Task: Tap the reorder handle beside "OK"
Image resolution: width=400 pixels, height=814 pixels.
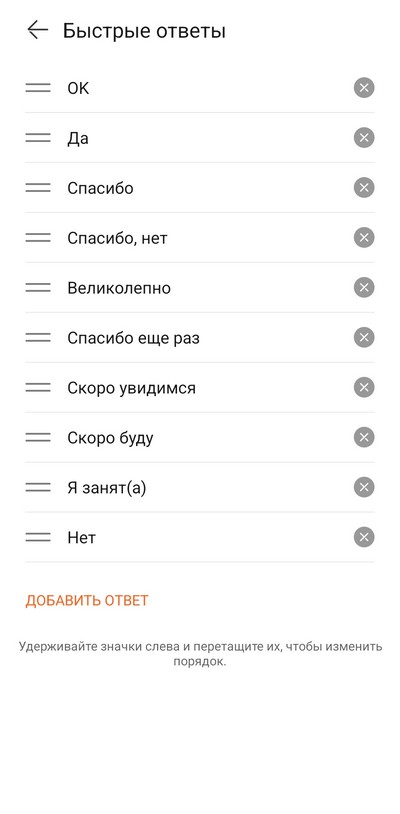Action: [38, 88]
